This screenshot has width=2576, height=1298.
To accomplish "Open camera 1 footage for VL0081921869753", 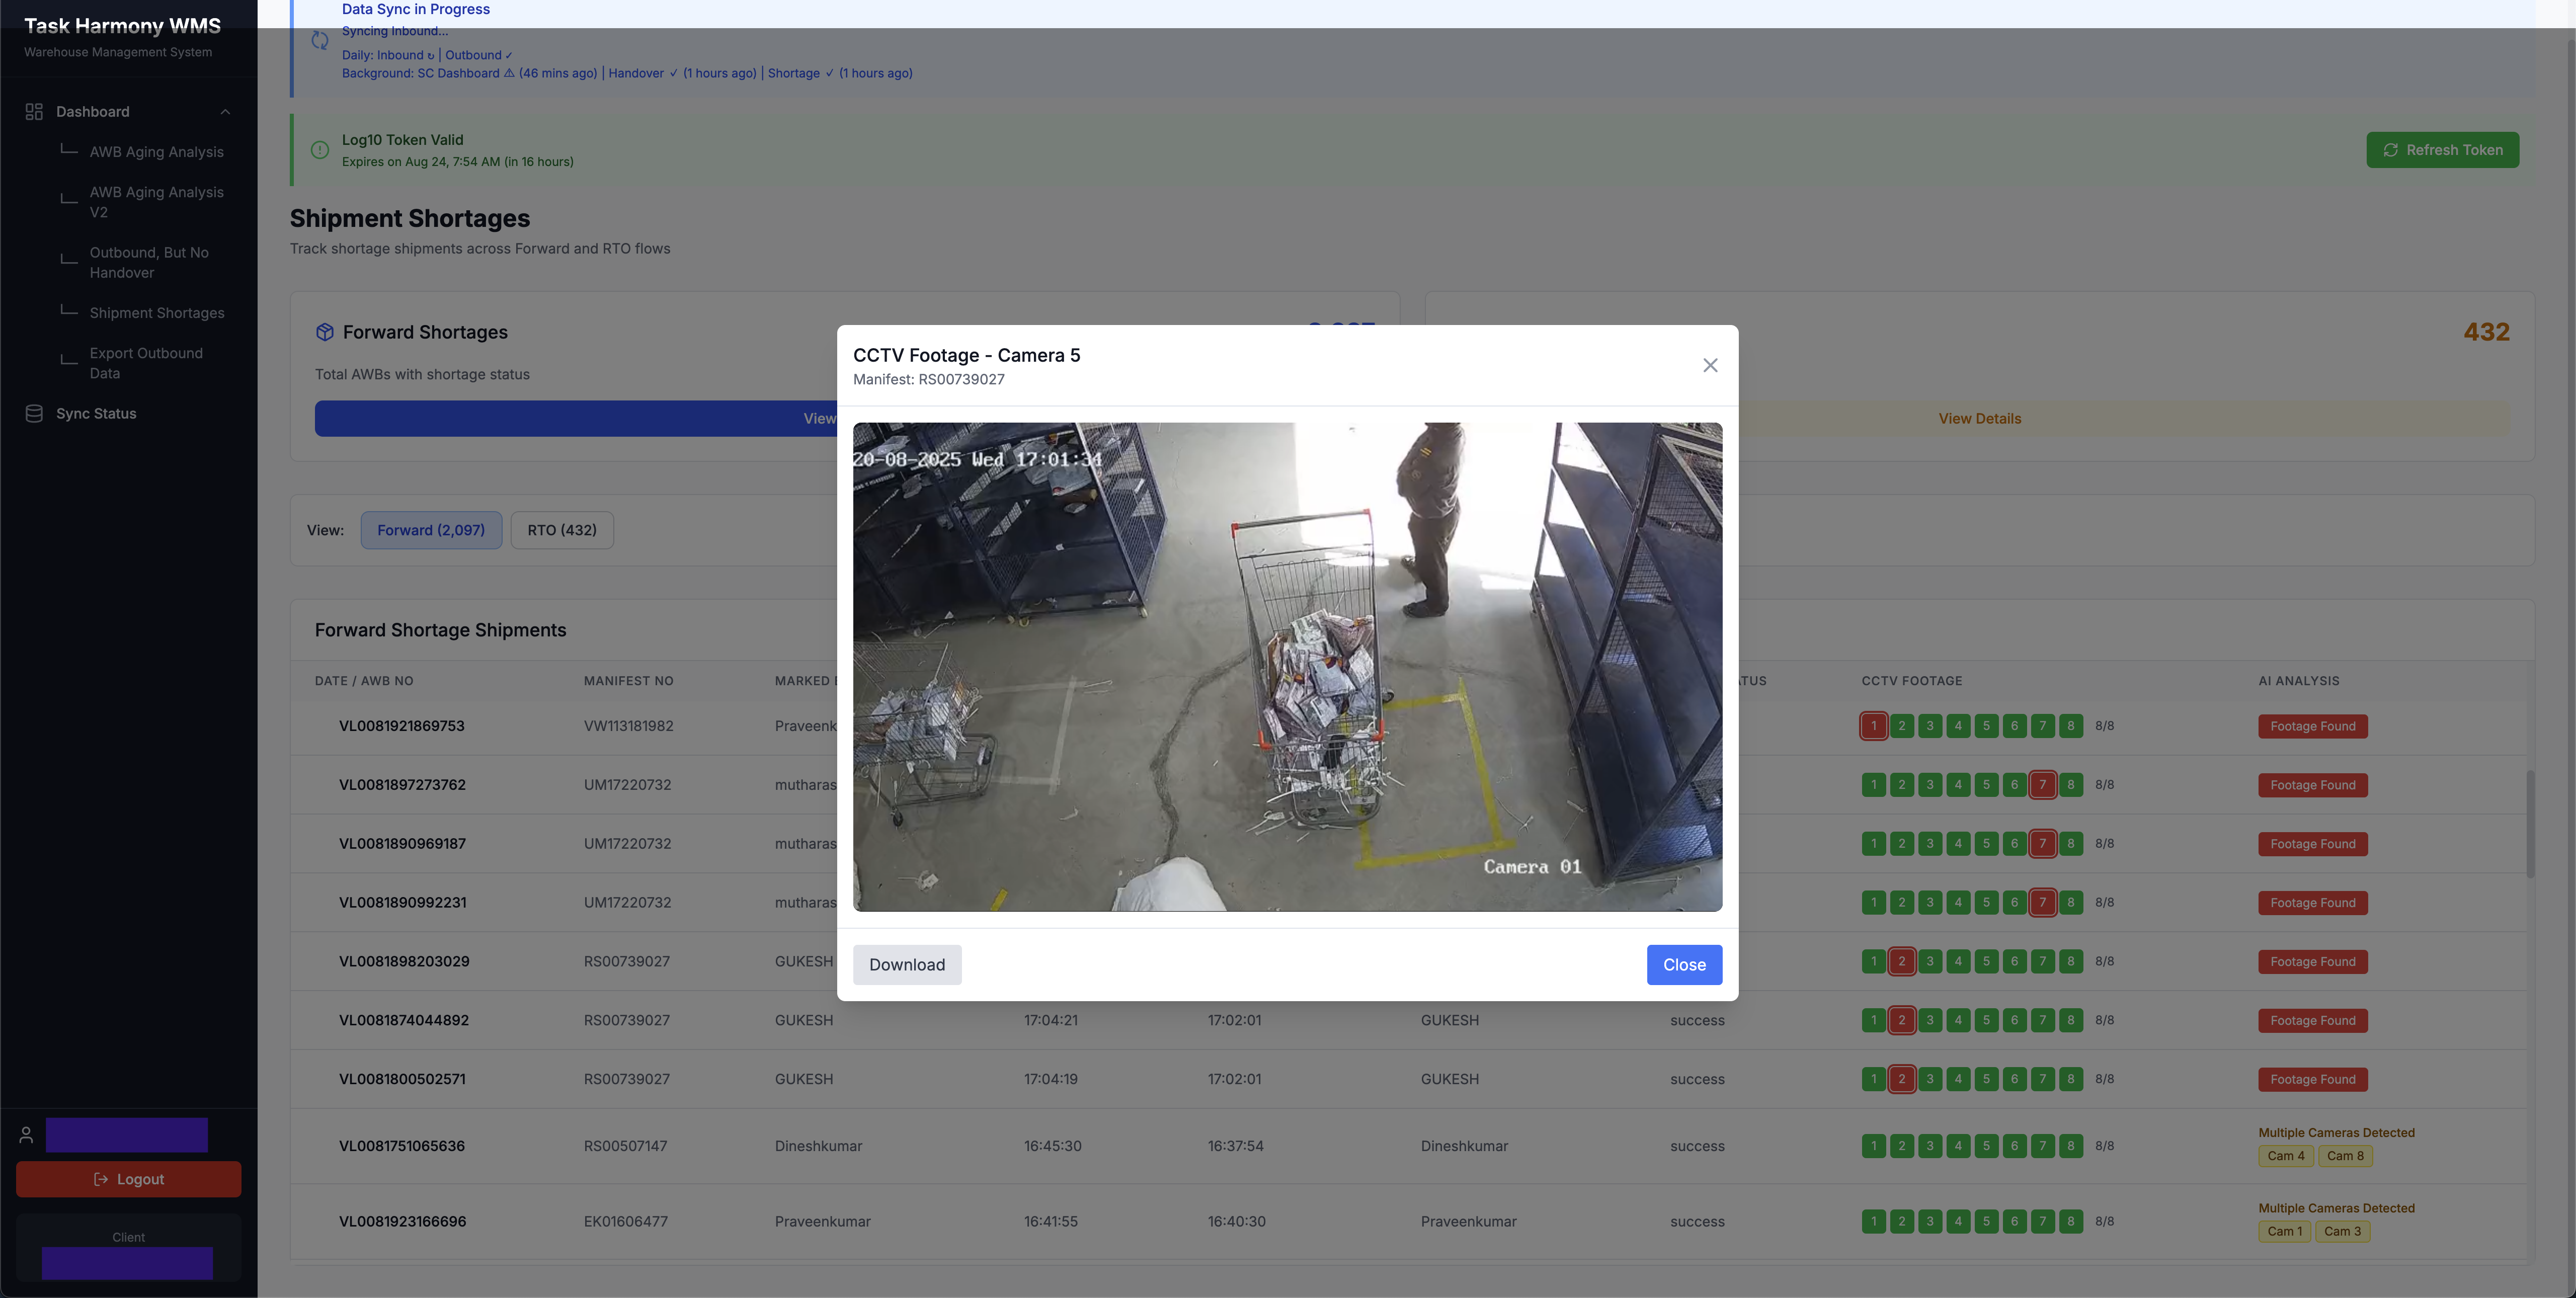I will pyautogui.click(x=1873, y=726).
